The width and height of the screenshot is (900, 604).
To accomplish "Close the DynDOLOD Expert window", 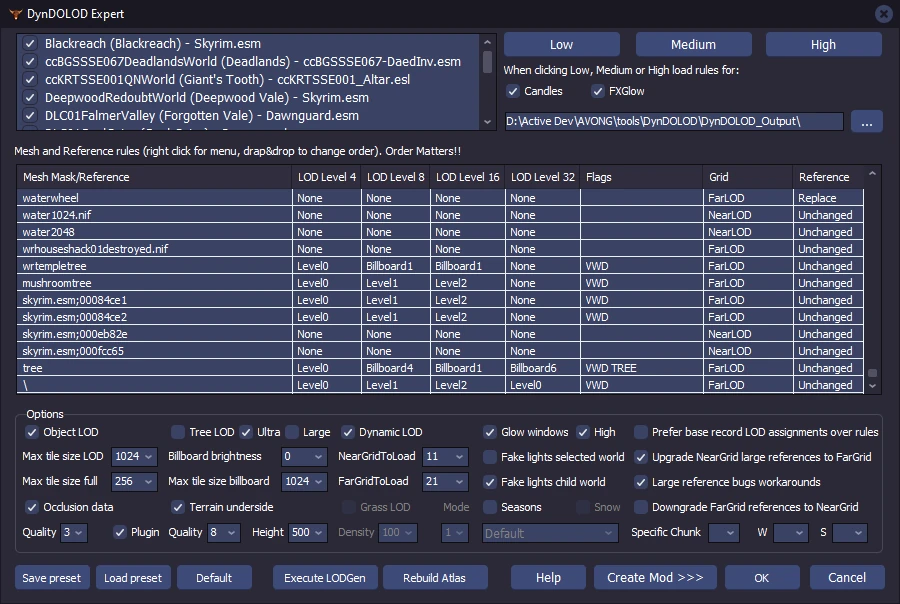I will (x=883, y=14).
